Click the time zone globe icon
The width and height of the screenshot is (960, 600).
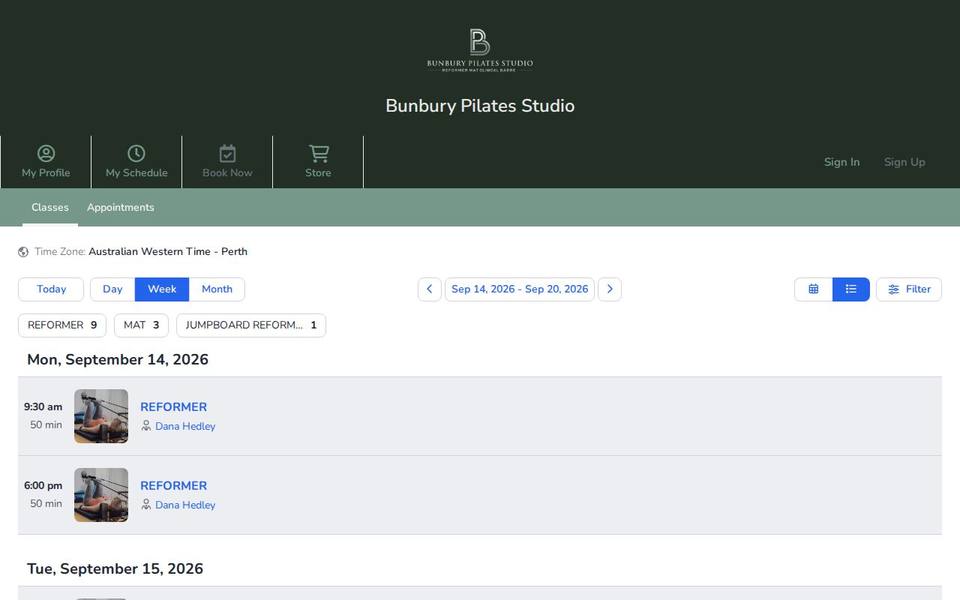pyautogui.click(x=23, y=252)
